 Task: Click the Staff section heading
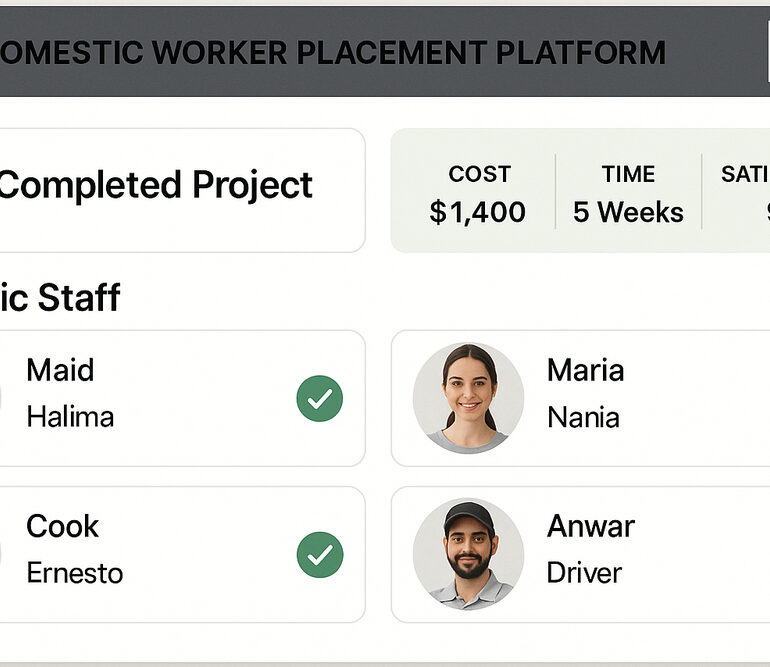[x=60, y=297]
